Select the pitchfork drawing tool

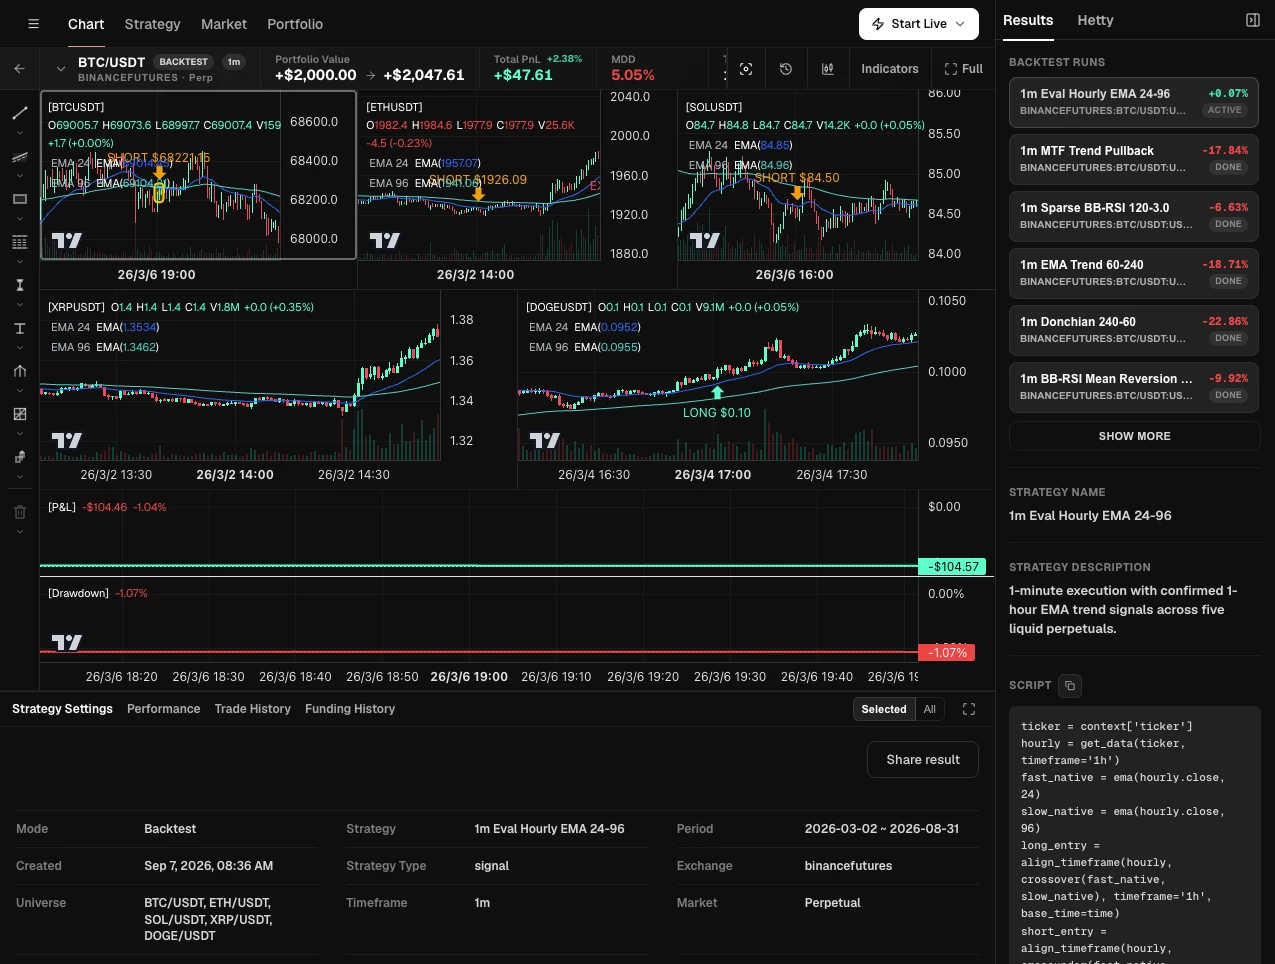[x=19, y=371]
